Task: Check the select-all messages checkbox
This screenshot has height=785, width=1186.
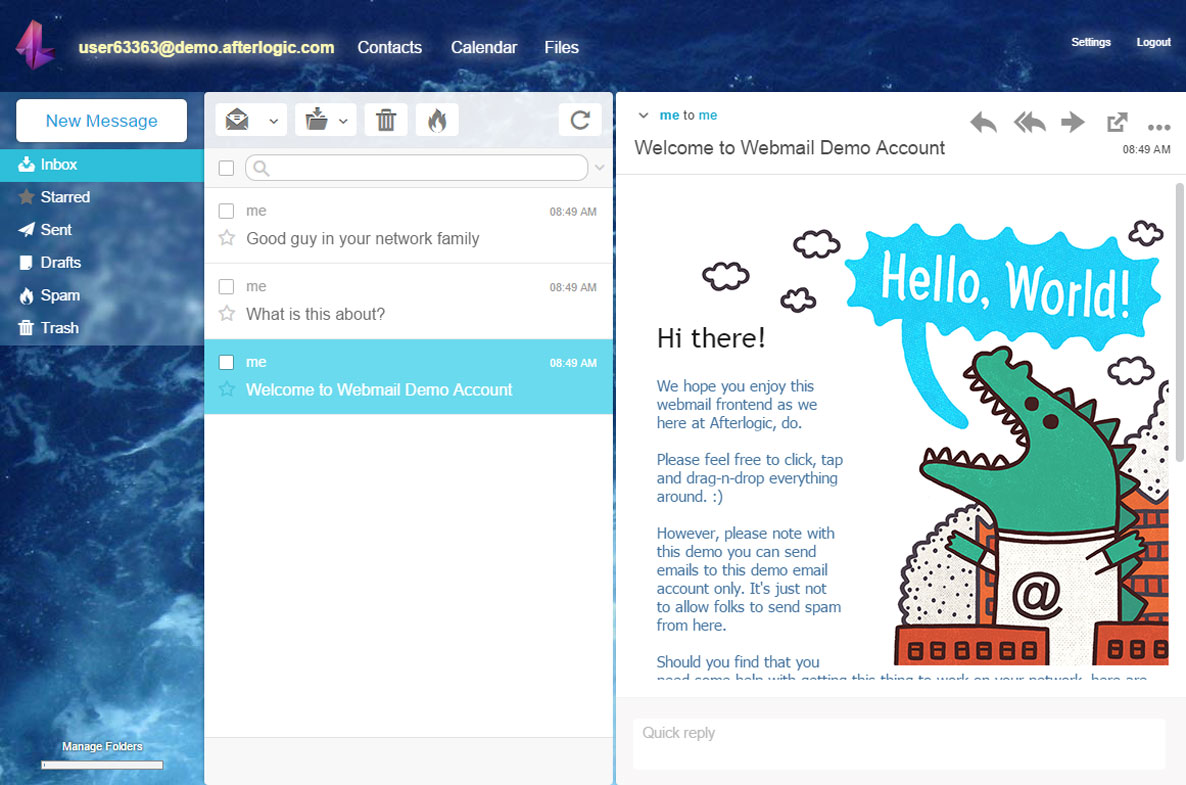Action: coord(227,168)
